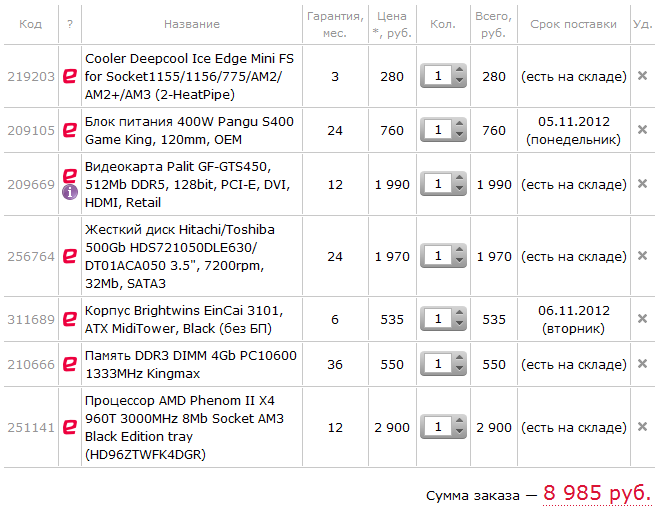The image size is (666, 511).
Task: Click the red e icon for Kingmax memory
Action: pos(70,365)
